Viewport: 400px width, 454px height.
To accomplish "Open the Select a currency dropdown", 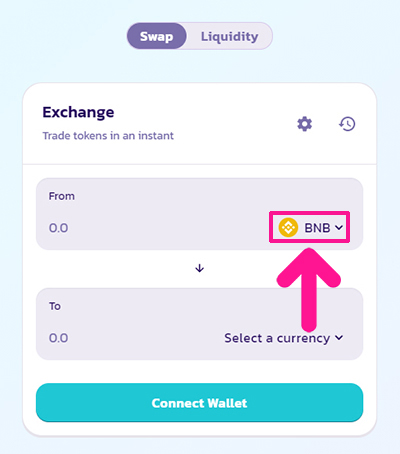I will point(284,338).
